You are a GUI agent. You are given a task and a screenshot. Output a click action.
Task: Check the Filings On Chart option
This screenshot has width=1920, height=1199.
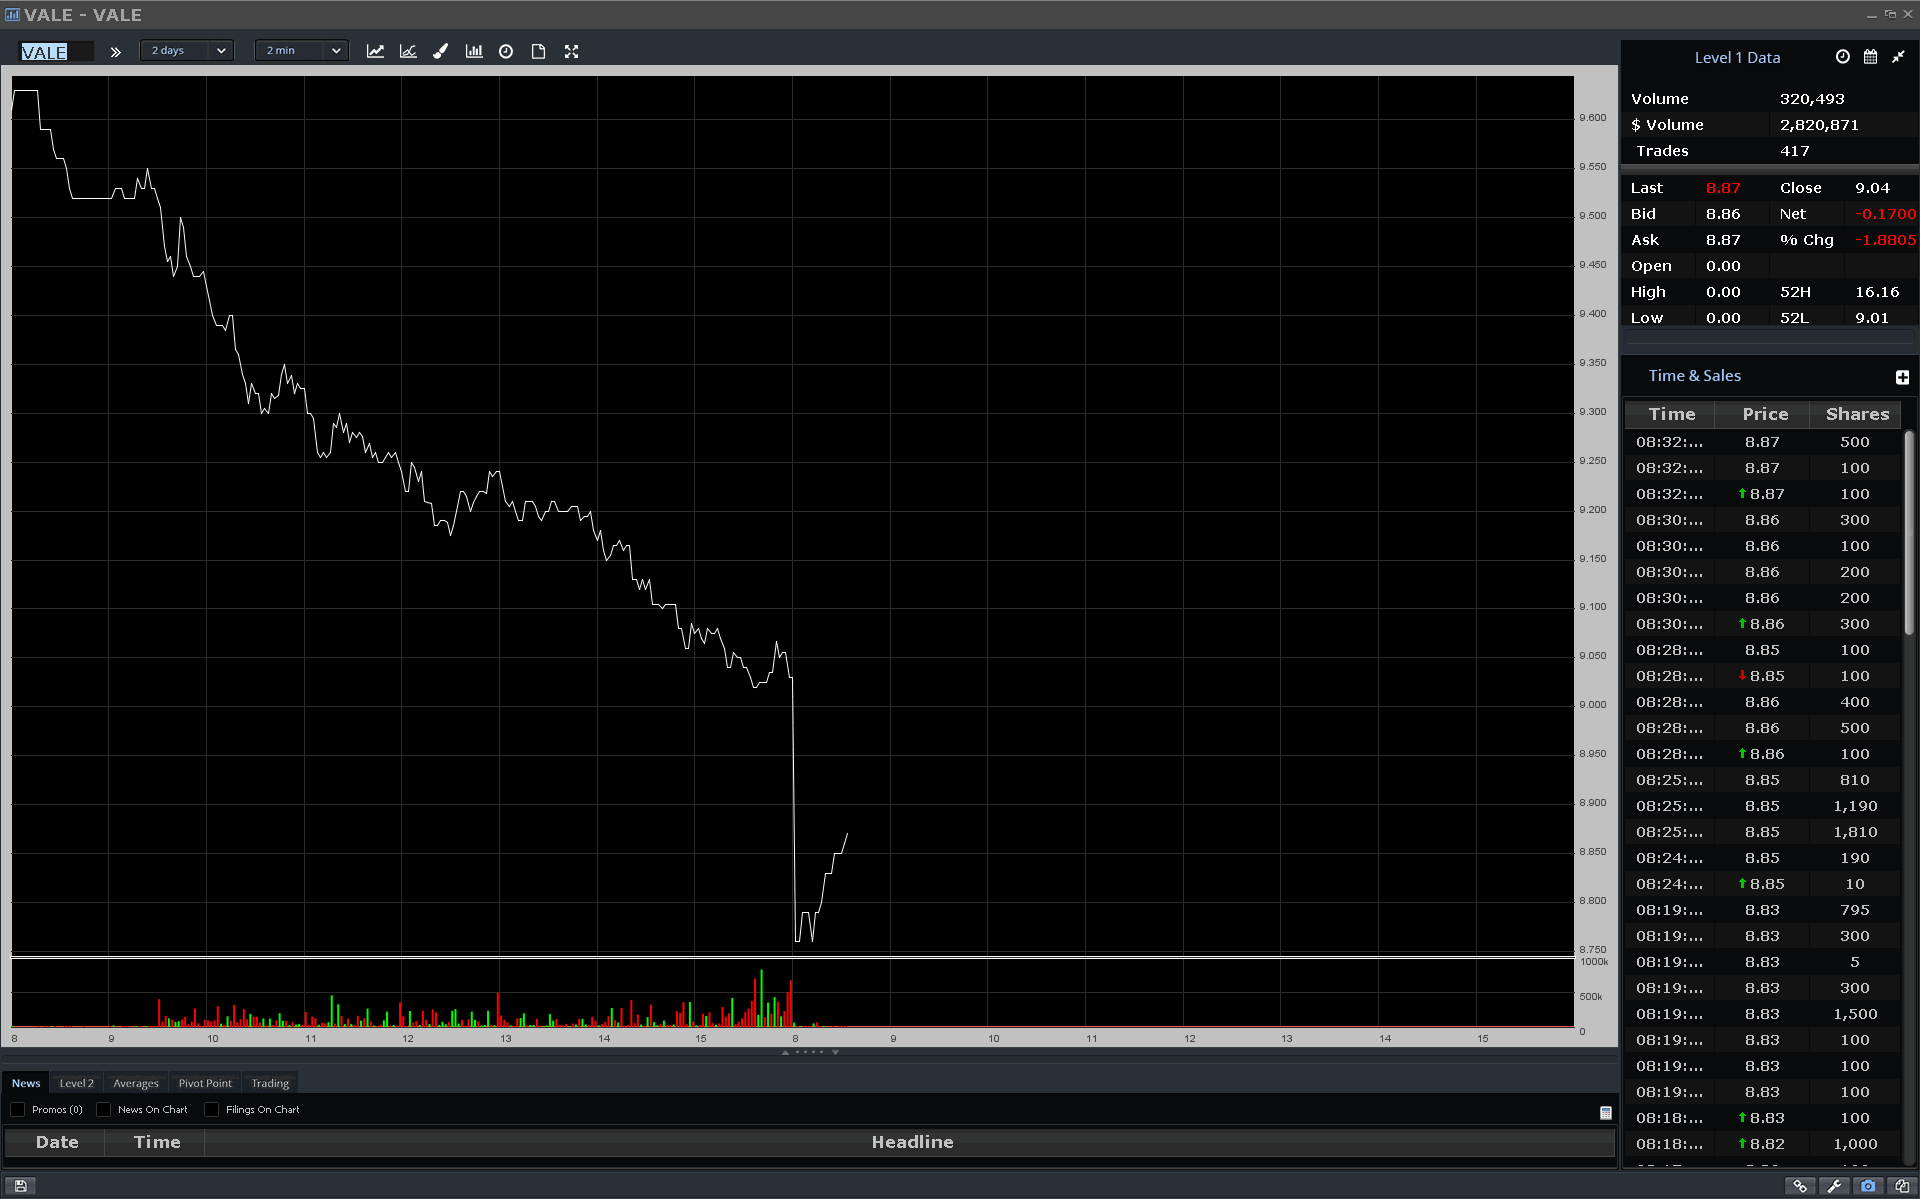(x=212, y=1110)
